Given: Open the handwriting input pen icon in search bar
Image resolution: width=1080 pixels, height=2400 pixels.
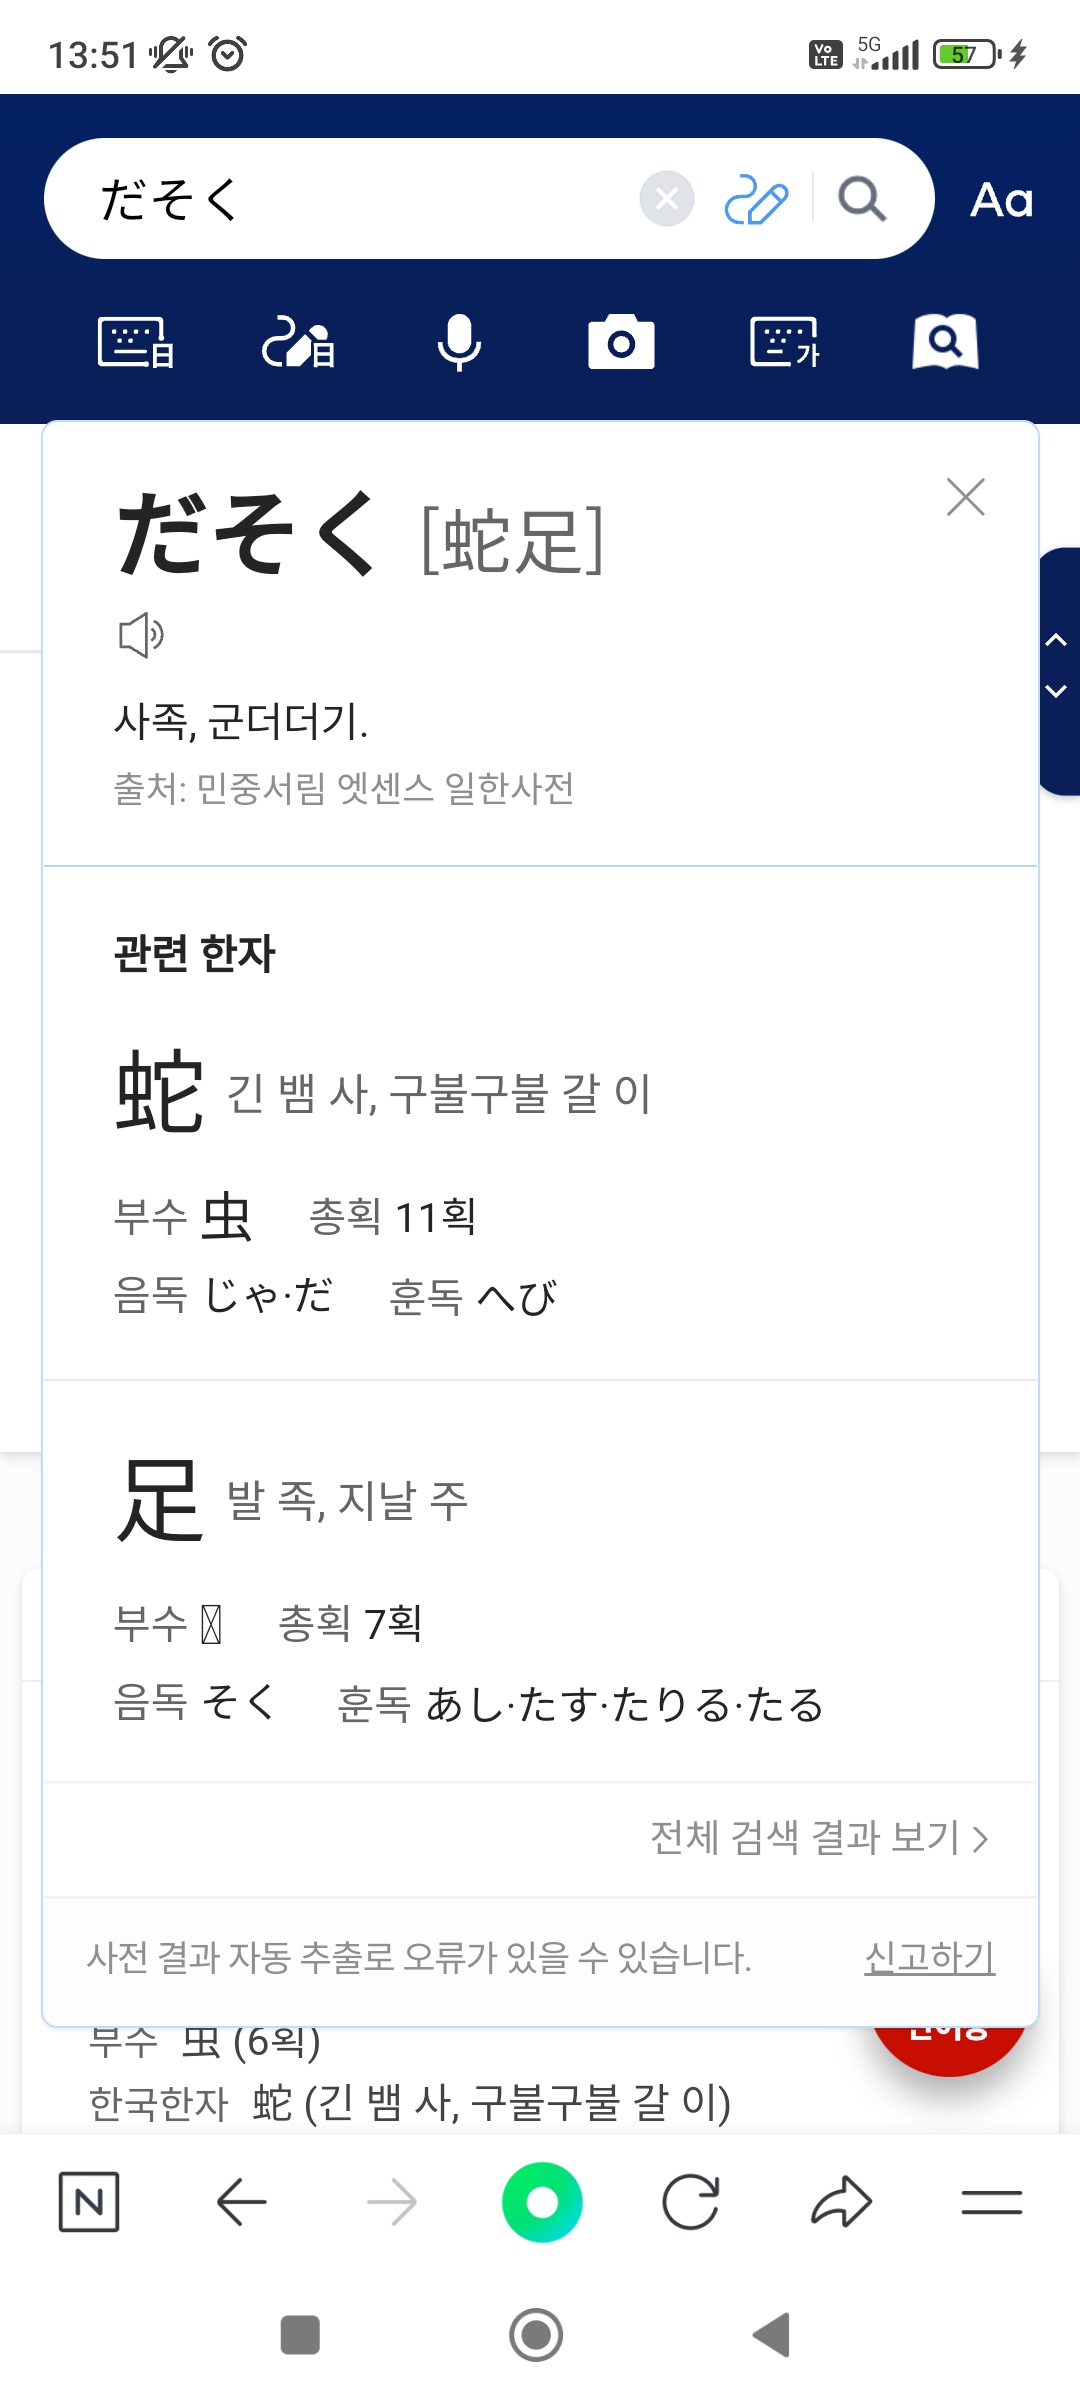Looking at the screenshot, I should 756,199.
